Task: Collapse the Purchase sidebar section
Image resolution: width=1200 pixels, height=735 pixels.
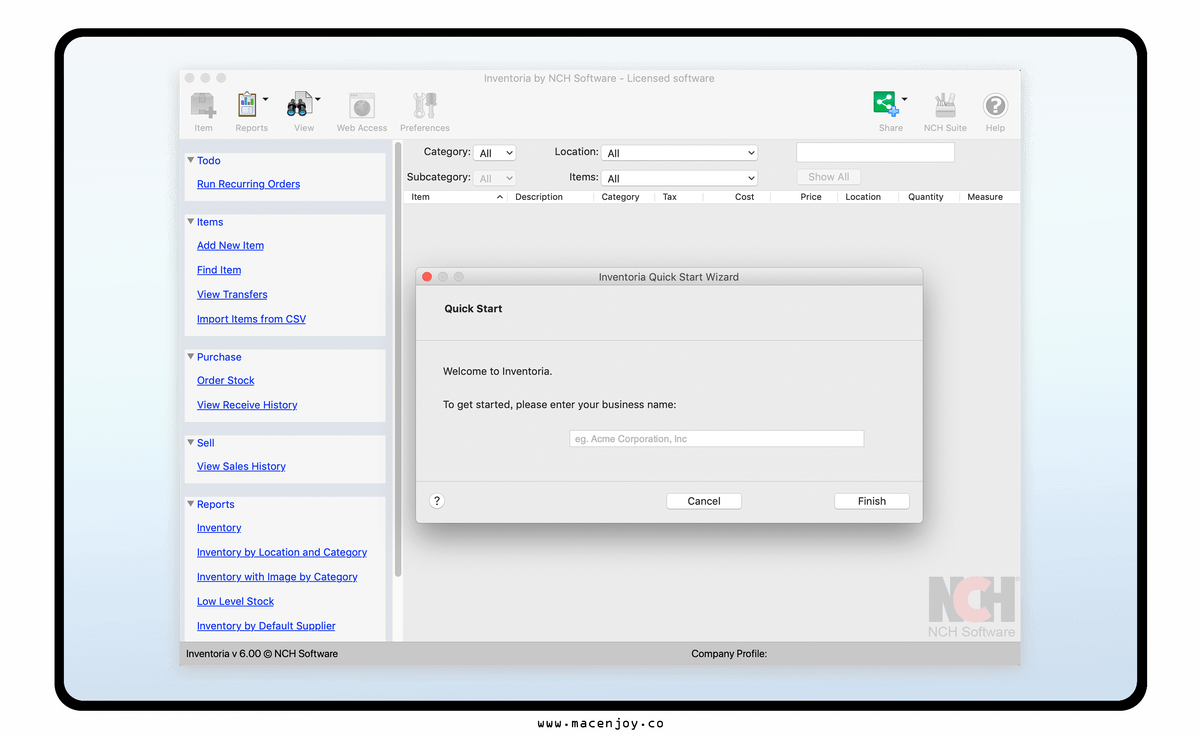Action: [191, 357]
